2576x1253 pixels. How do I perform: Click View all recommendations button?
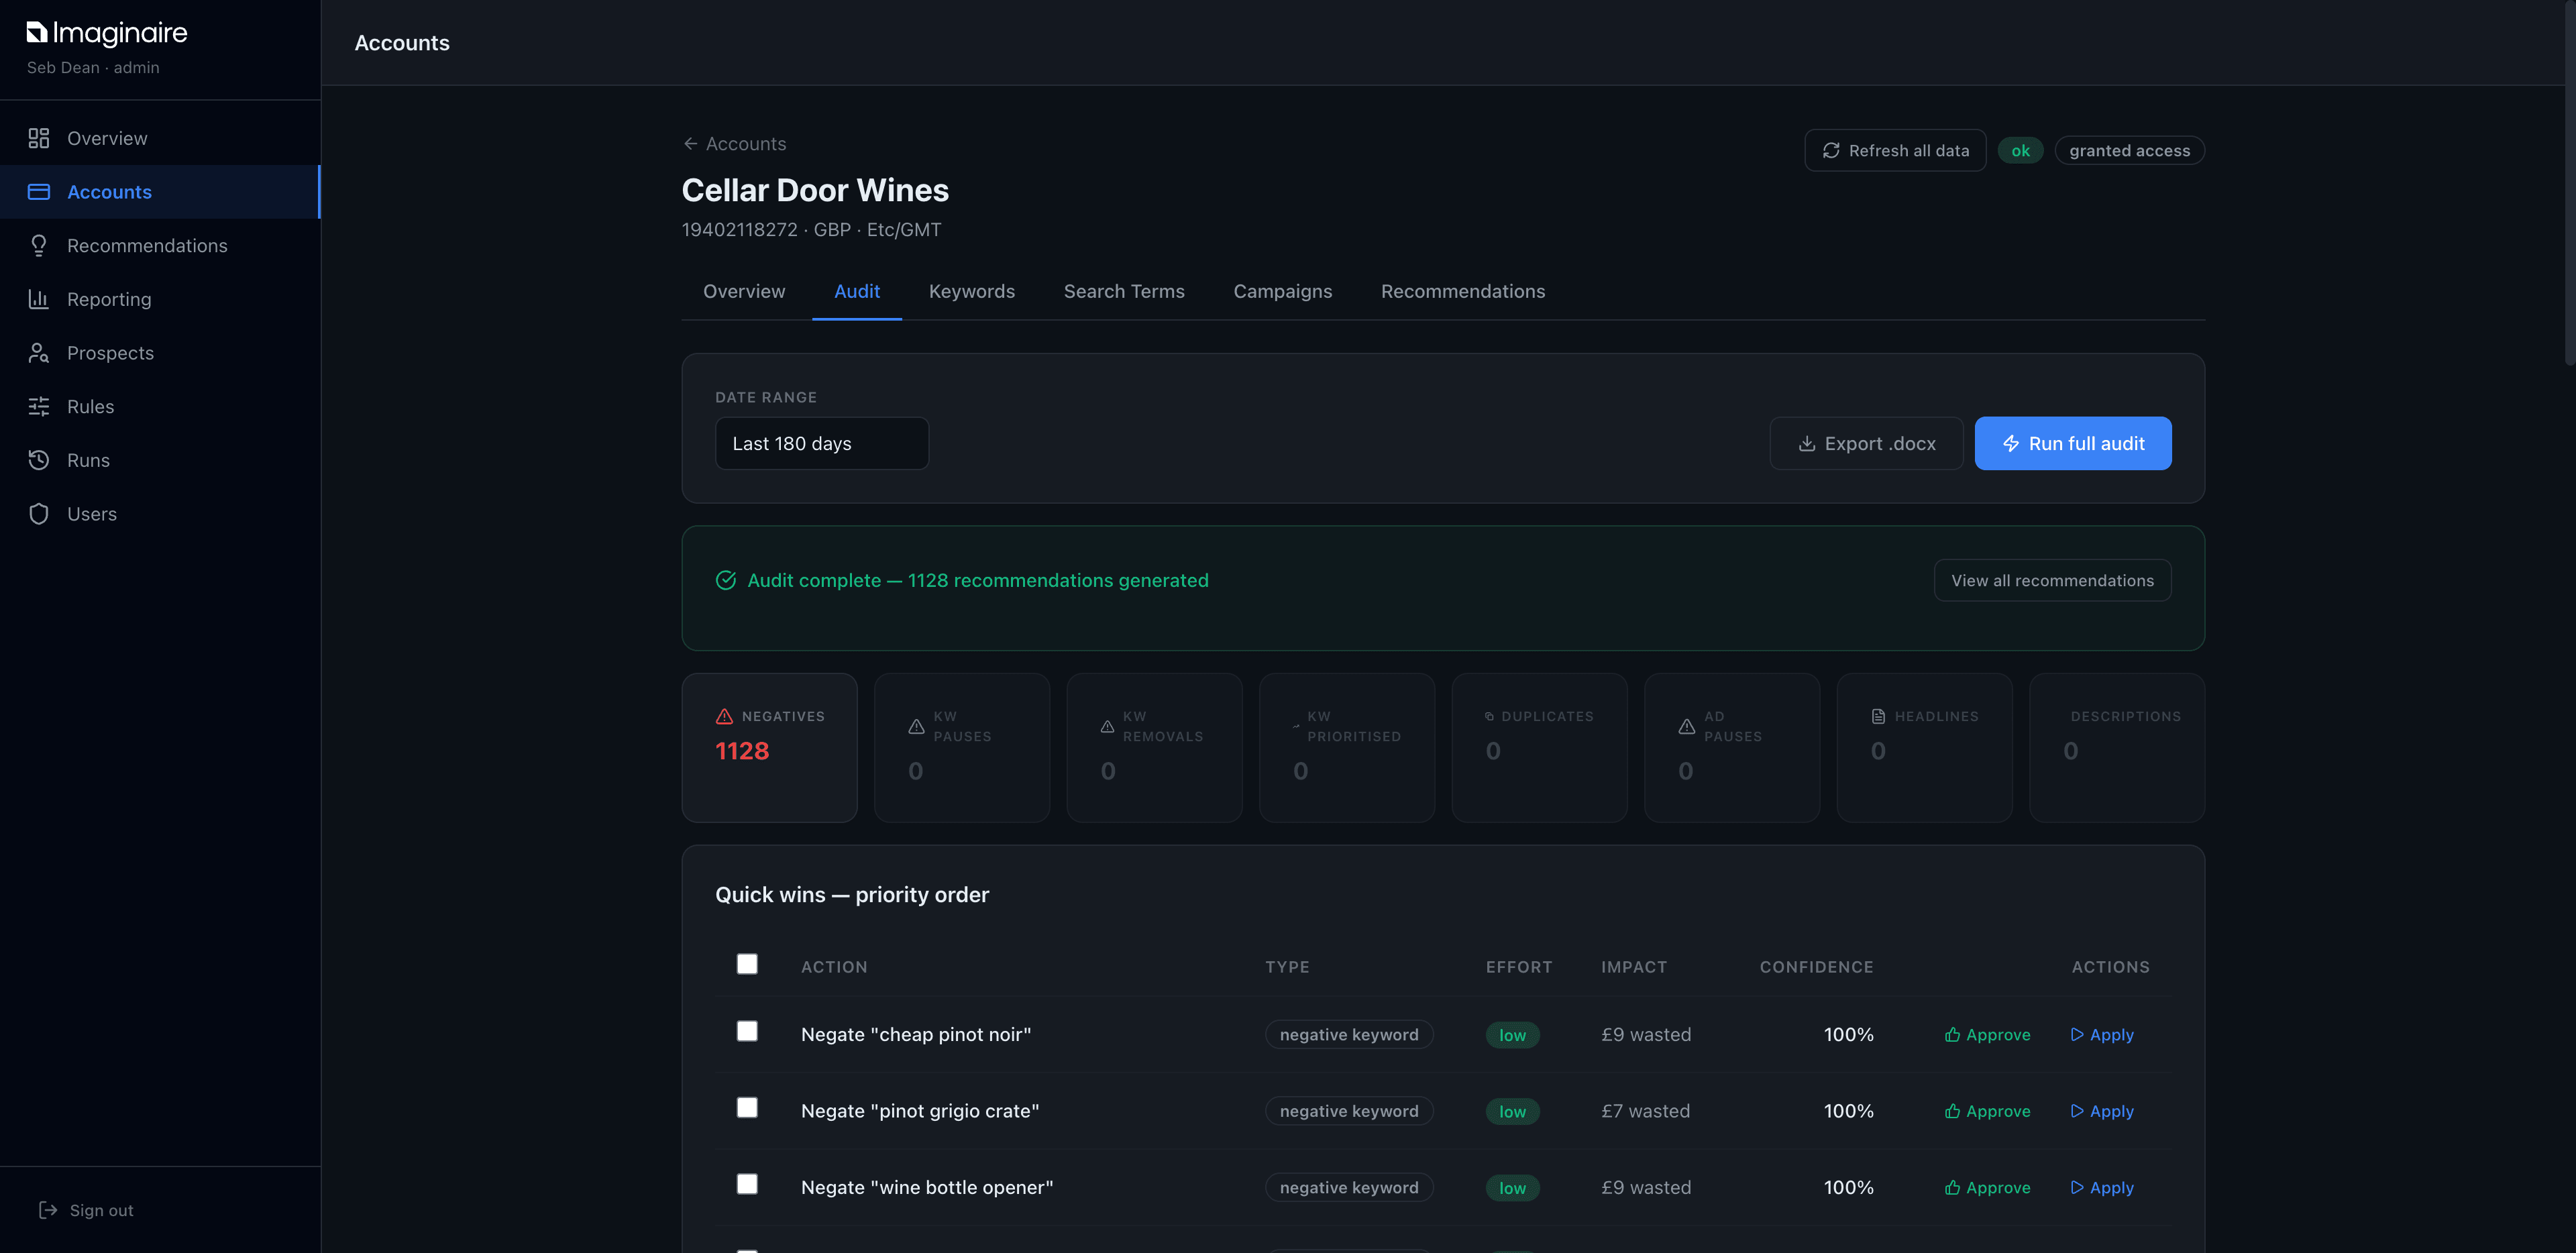(2052, 581)
